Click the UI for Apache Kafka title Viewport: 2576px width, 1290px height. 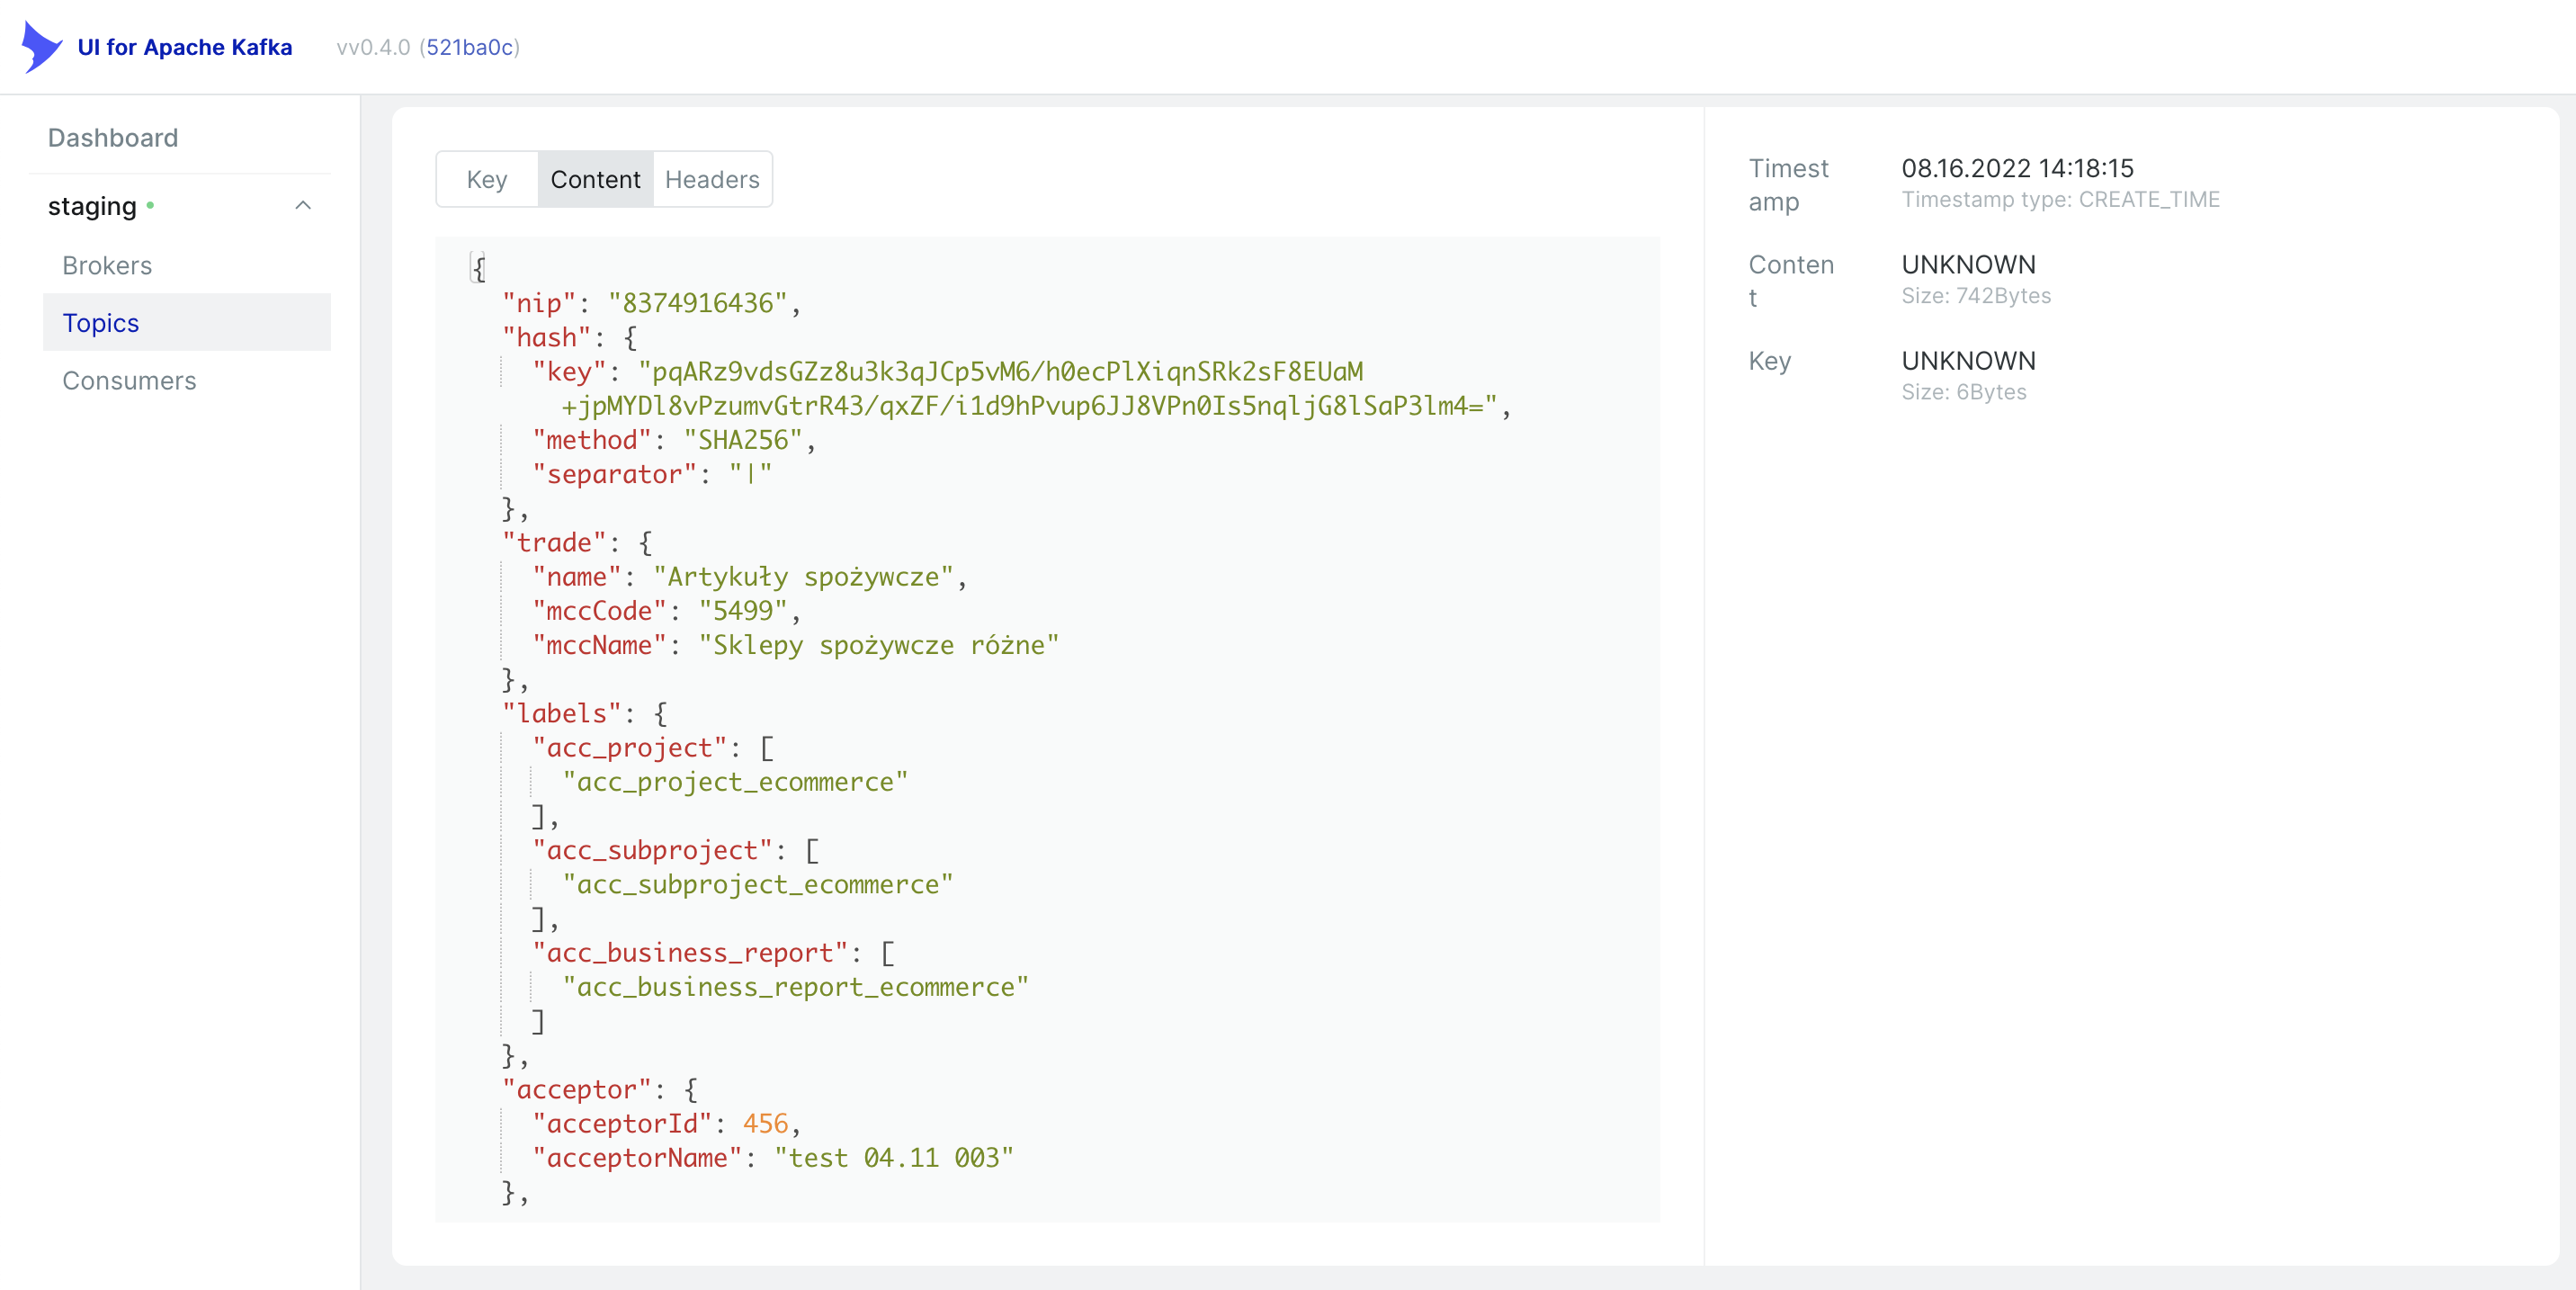click(185, 47)
